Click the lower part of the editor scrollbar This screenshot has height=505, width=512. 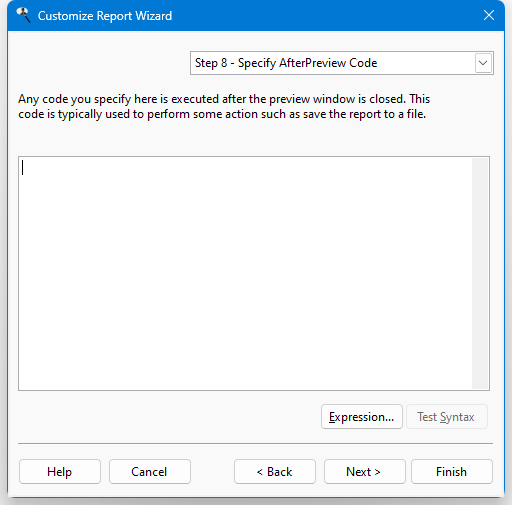coord(480,350)
